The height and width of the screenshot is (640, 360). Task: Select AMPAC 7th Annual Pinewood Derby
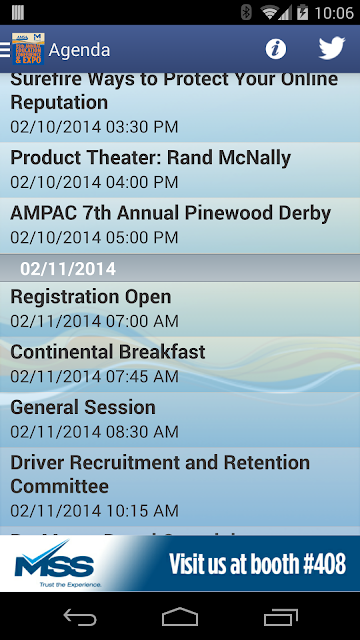pos(180,226)
